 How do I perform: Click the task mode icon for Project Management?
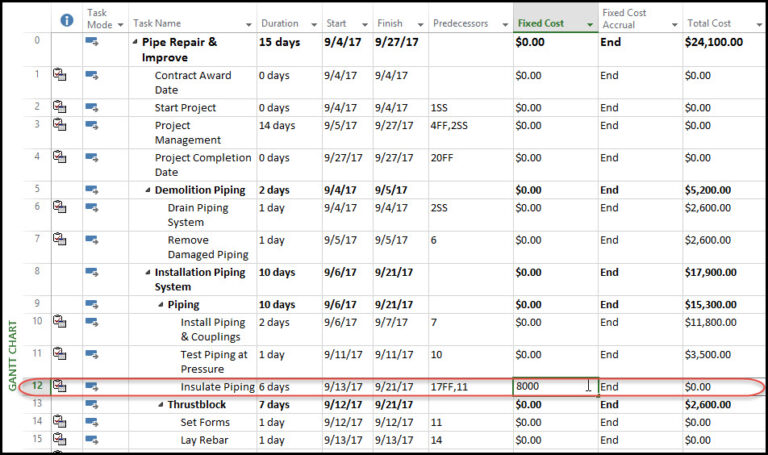tap(92, 125)
